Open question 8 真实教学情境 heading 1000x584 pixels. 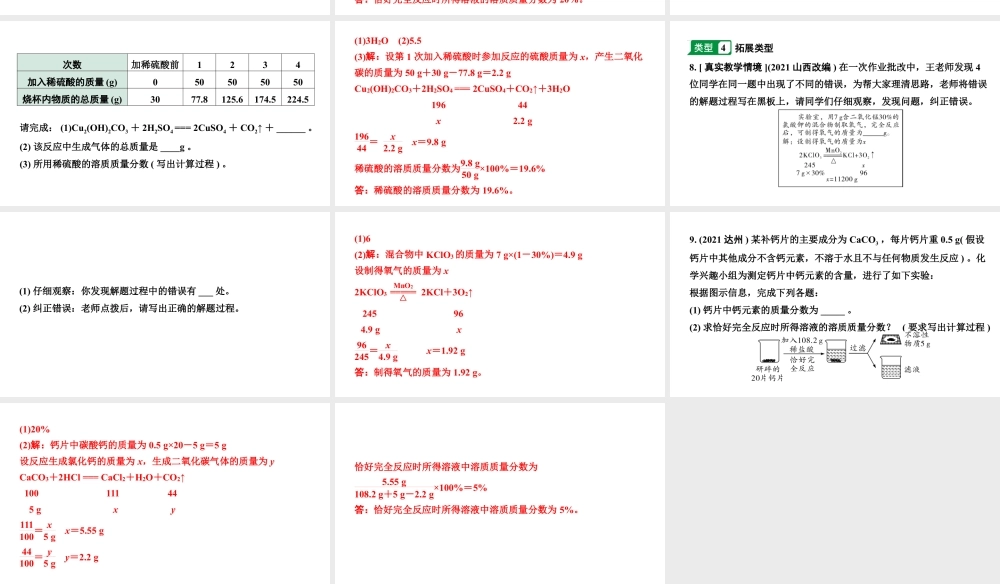(730, 66)
